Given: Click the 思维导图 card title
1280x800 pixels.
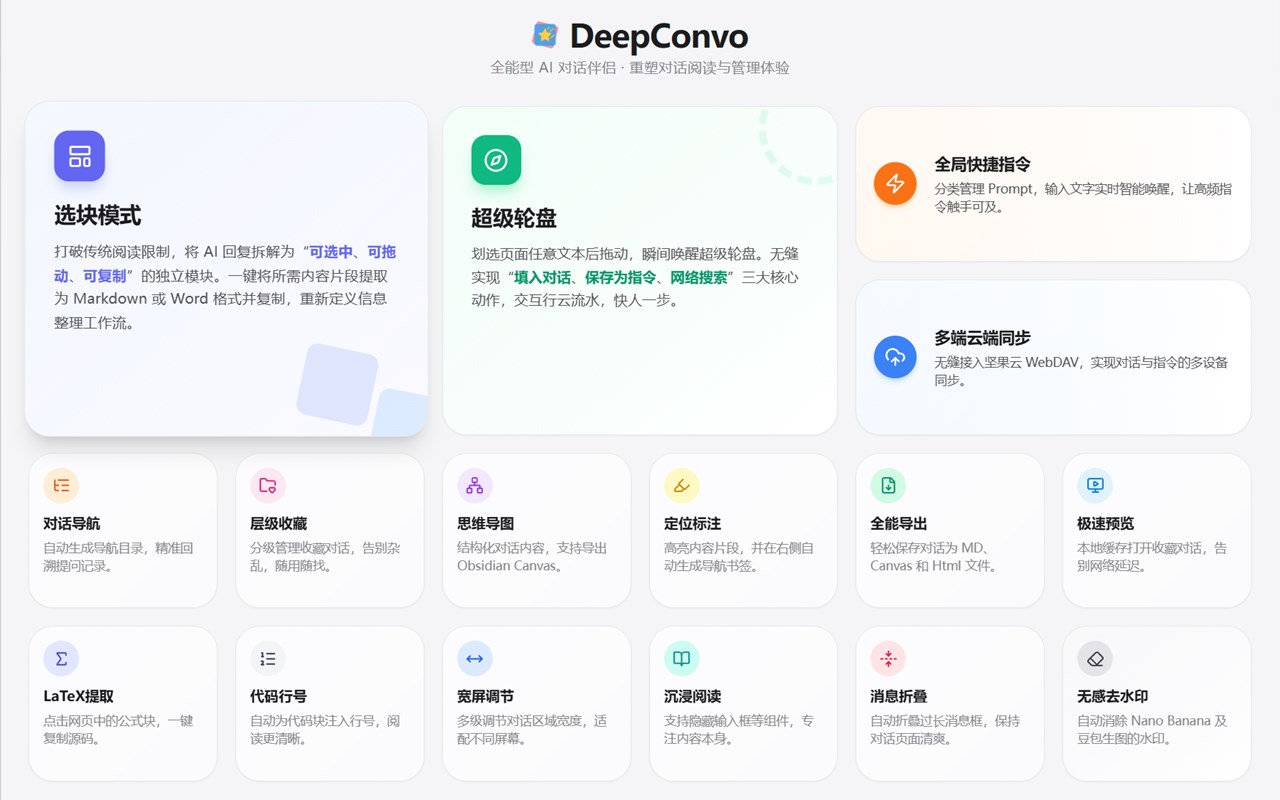Looking at the screenshot, I should coord(486,524).
